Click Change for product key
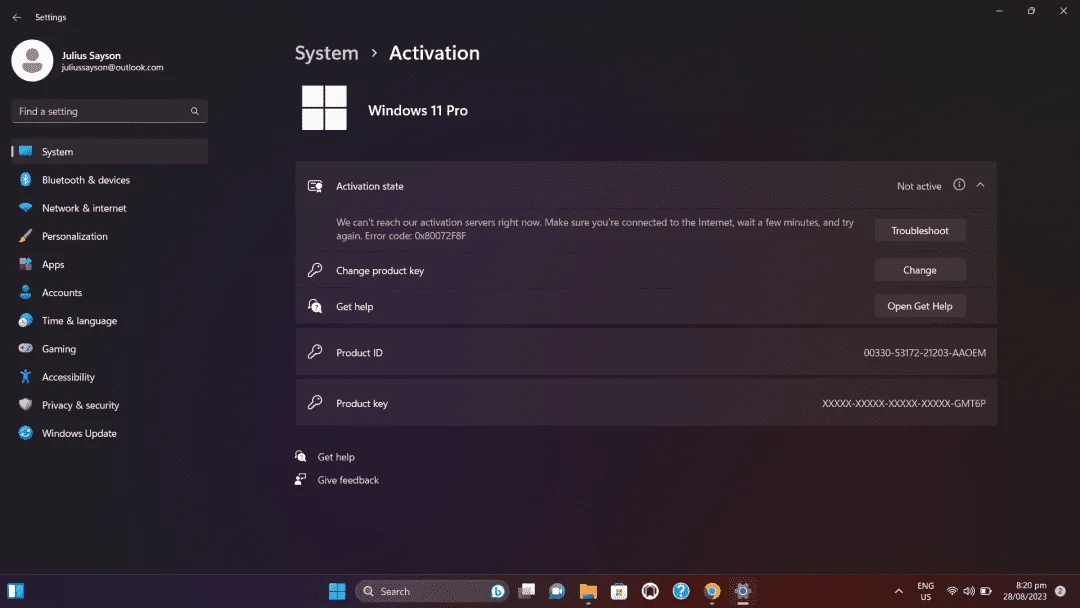The height and width of the screenshot is (608, 1080). coord(920,270)
